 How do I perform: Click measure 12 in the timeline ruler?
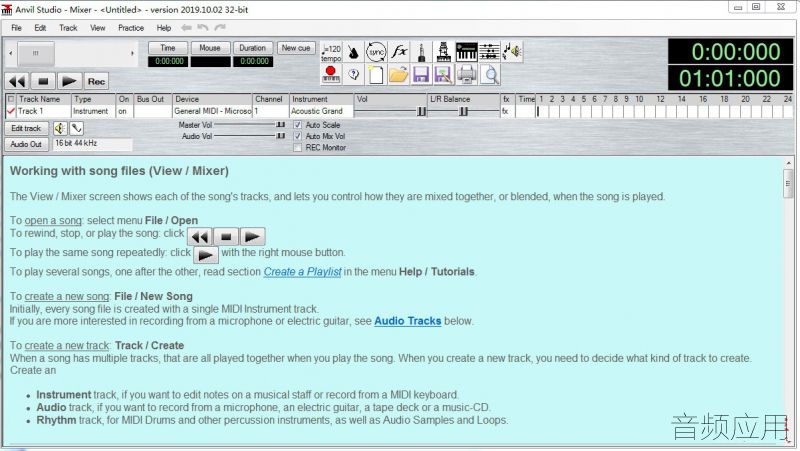[x=660, y=99]
